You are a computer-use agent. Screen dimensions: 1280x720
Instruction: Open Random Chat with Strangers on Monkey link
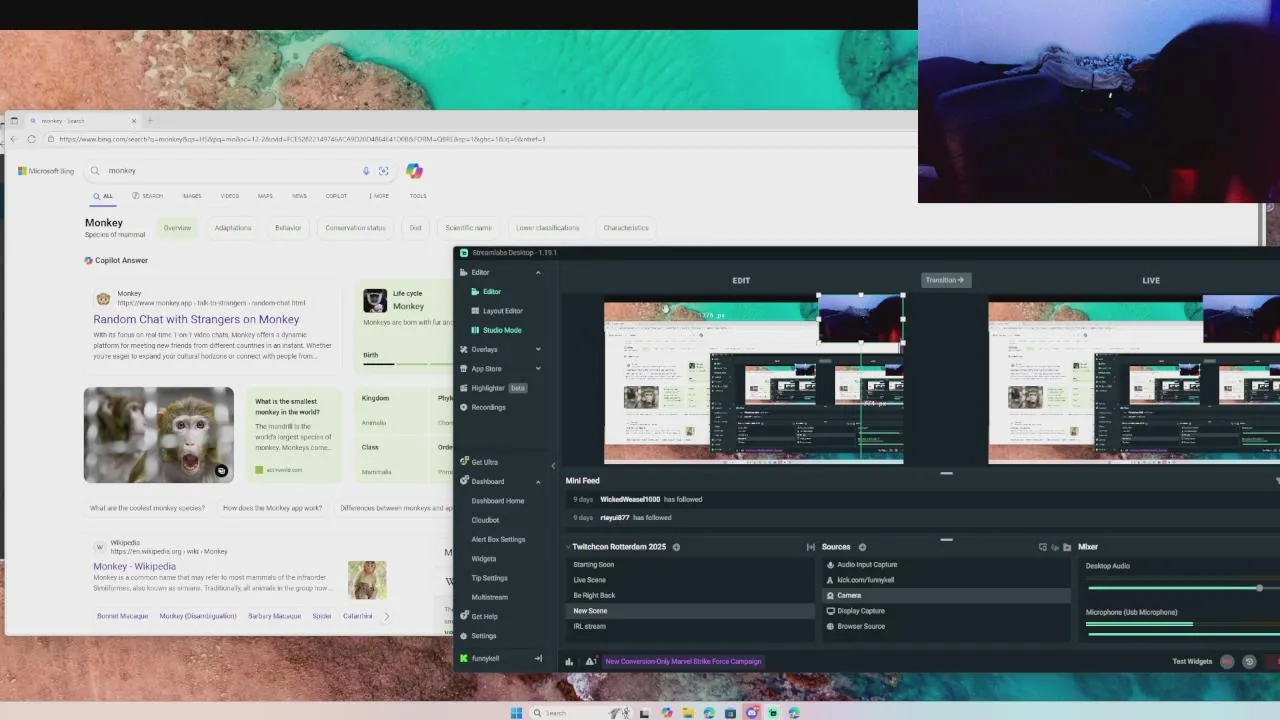coord(196,320)
